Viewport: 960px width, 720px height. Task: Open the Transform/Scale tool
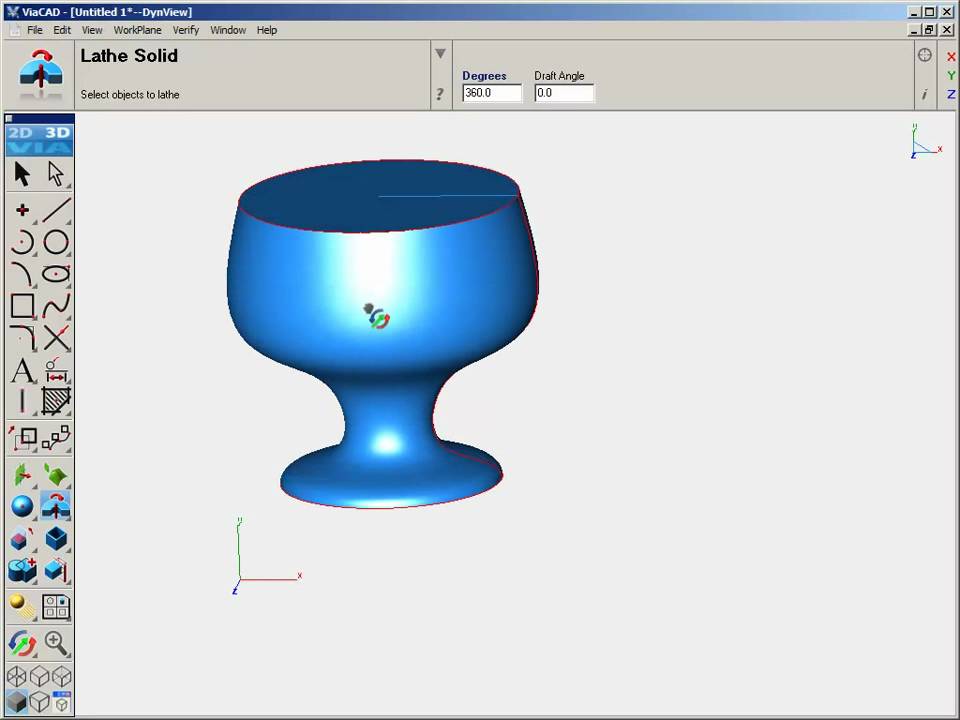tap(23, 437)
